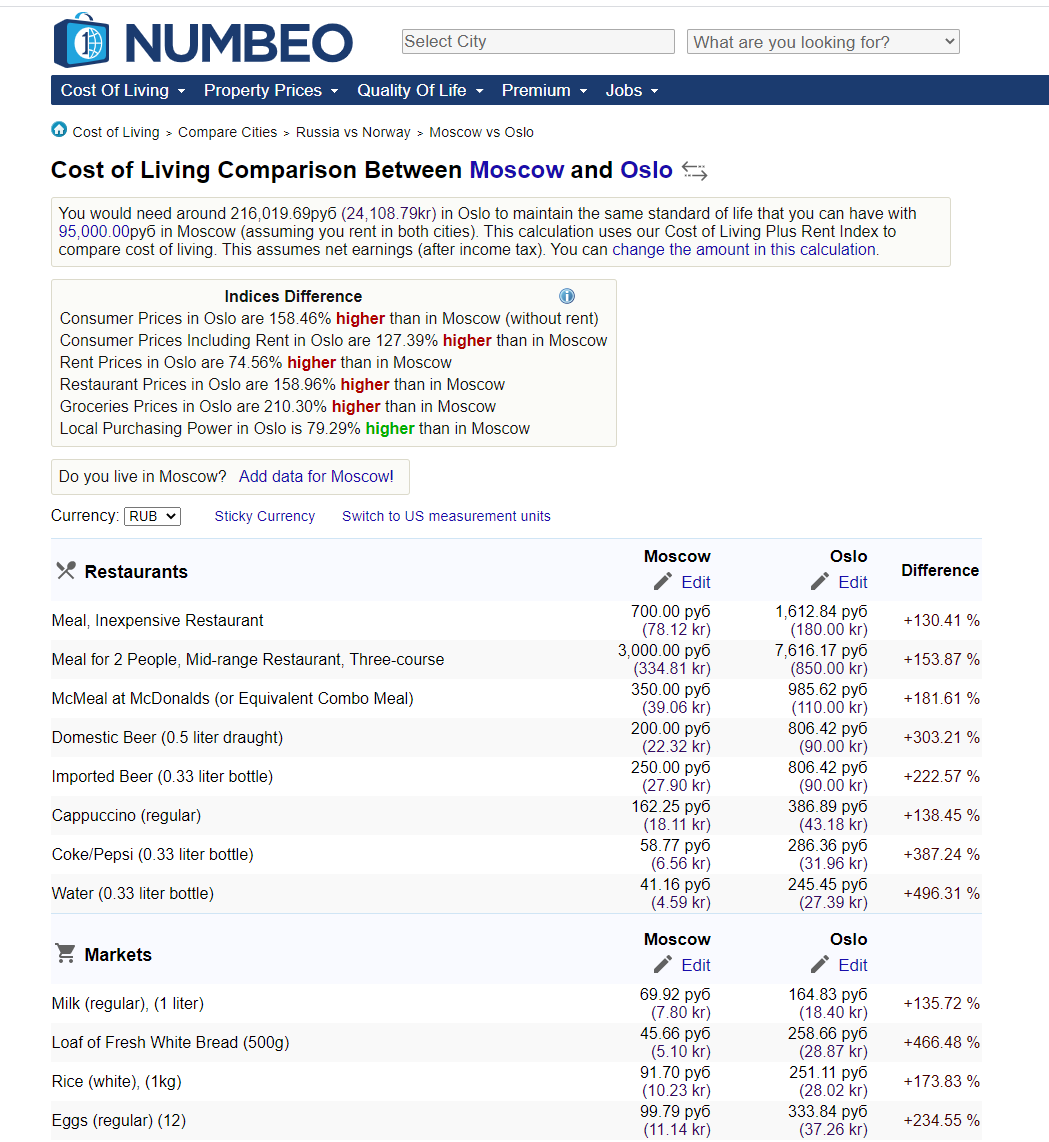Screen dimensions: 1049x1142
Task: Click Add data for Moscow link
Action: [x=315, y=476]
